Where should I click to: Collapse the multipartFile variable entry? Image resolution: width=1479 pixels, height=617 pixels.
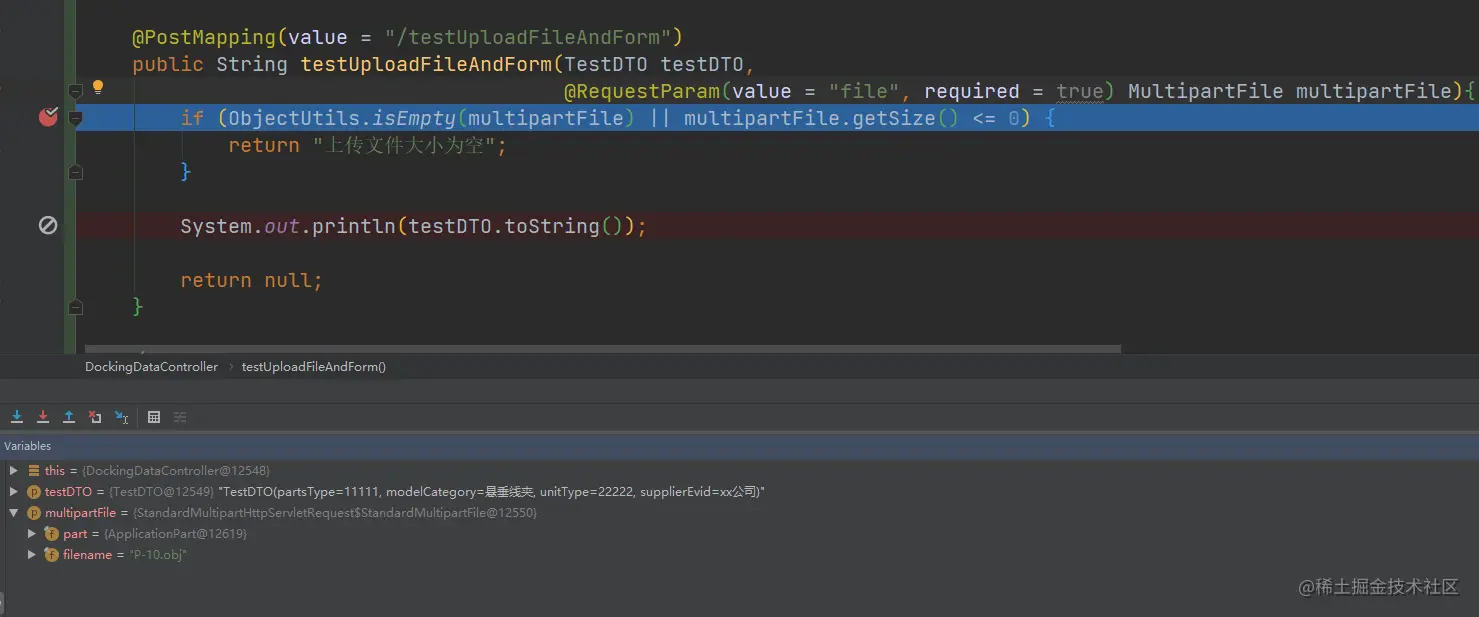[x=13, y=512]
